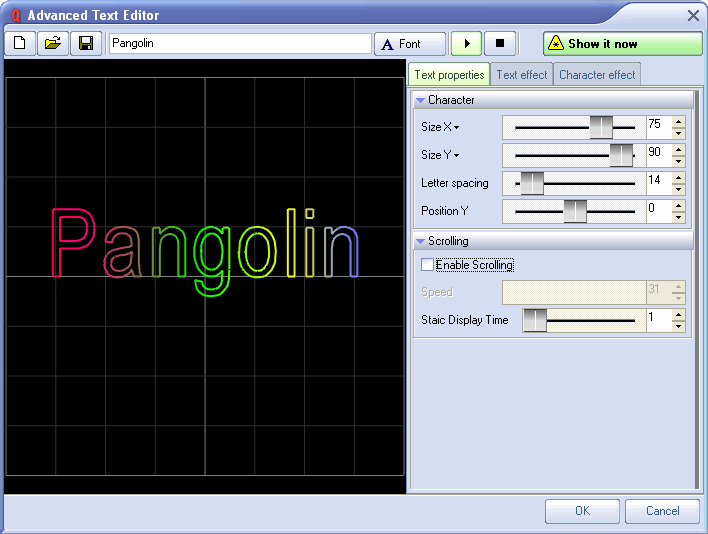Click the OK button
708x534 pixels.
582,511
